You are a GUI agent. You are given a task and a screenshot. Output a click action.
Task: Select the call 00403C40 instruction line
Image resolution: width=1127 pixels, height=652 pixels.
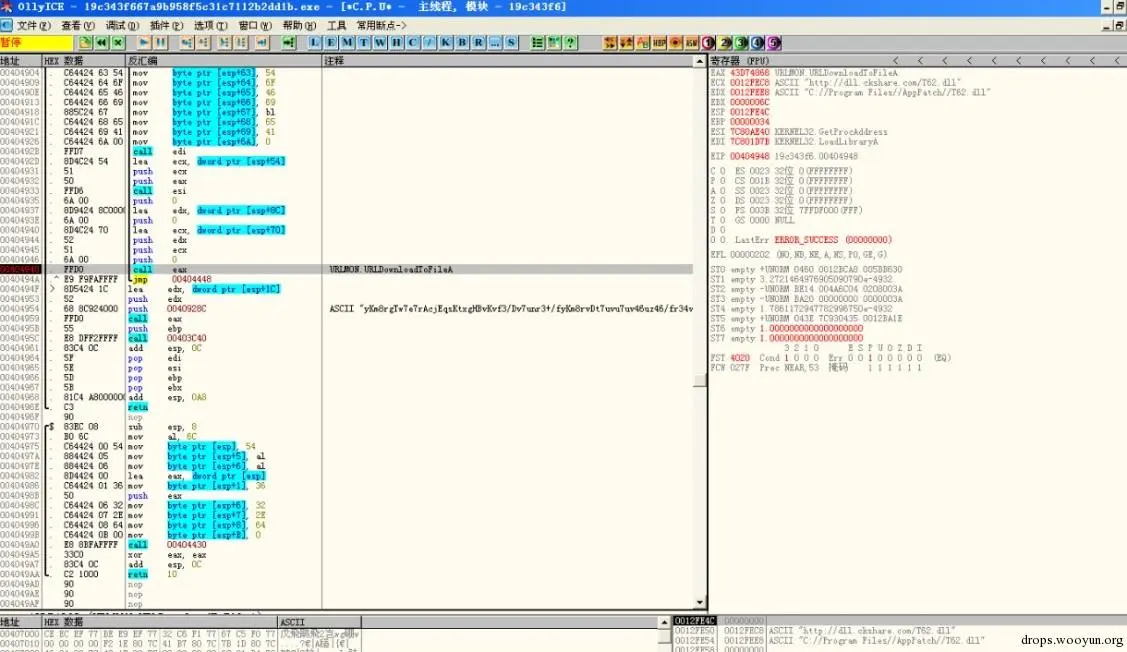(x=346, y=338)
